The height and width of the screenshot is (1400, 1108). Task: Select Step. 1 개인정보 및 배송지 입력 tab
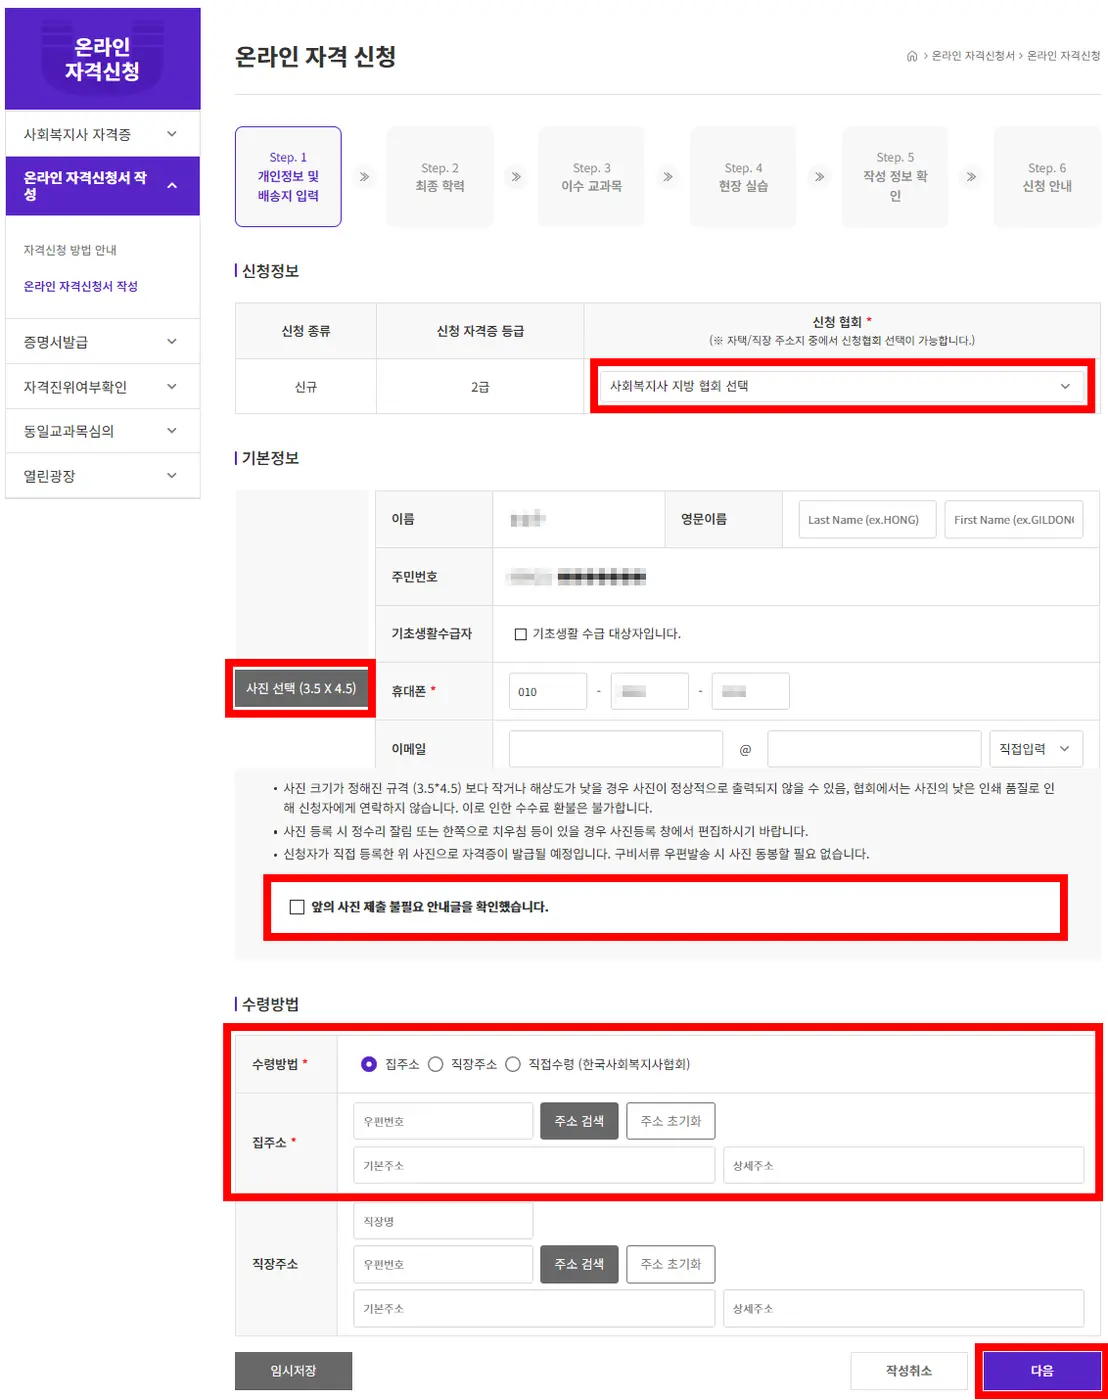click(x=288, y=177)
